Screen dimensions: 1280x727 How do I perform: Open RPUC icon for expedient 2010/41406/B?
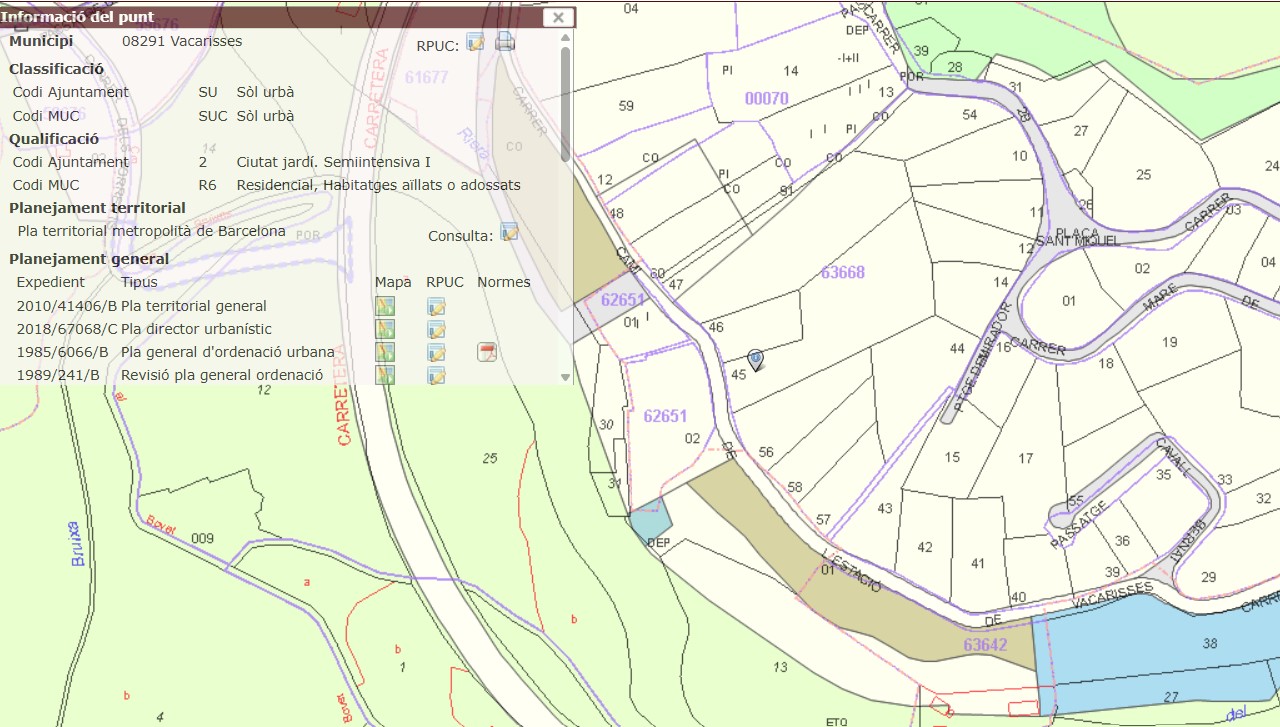click(x=436, y=306)
